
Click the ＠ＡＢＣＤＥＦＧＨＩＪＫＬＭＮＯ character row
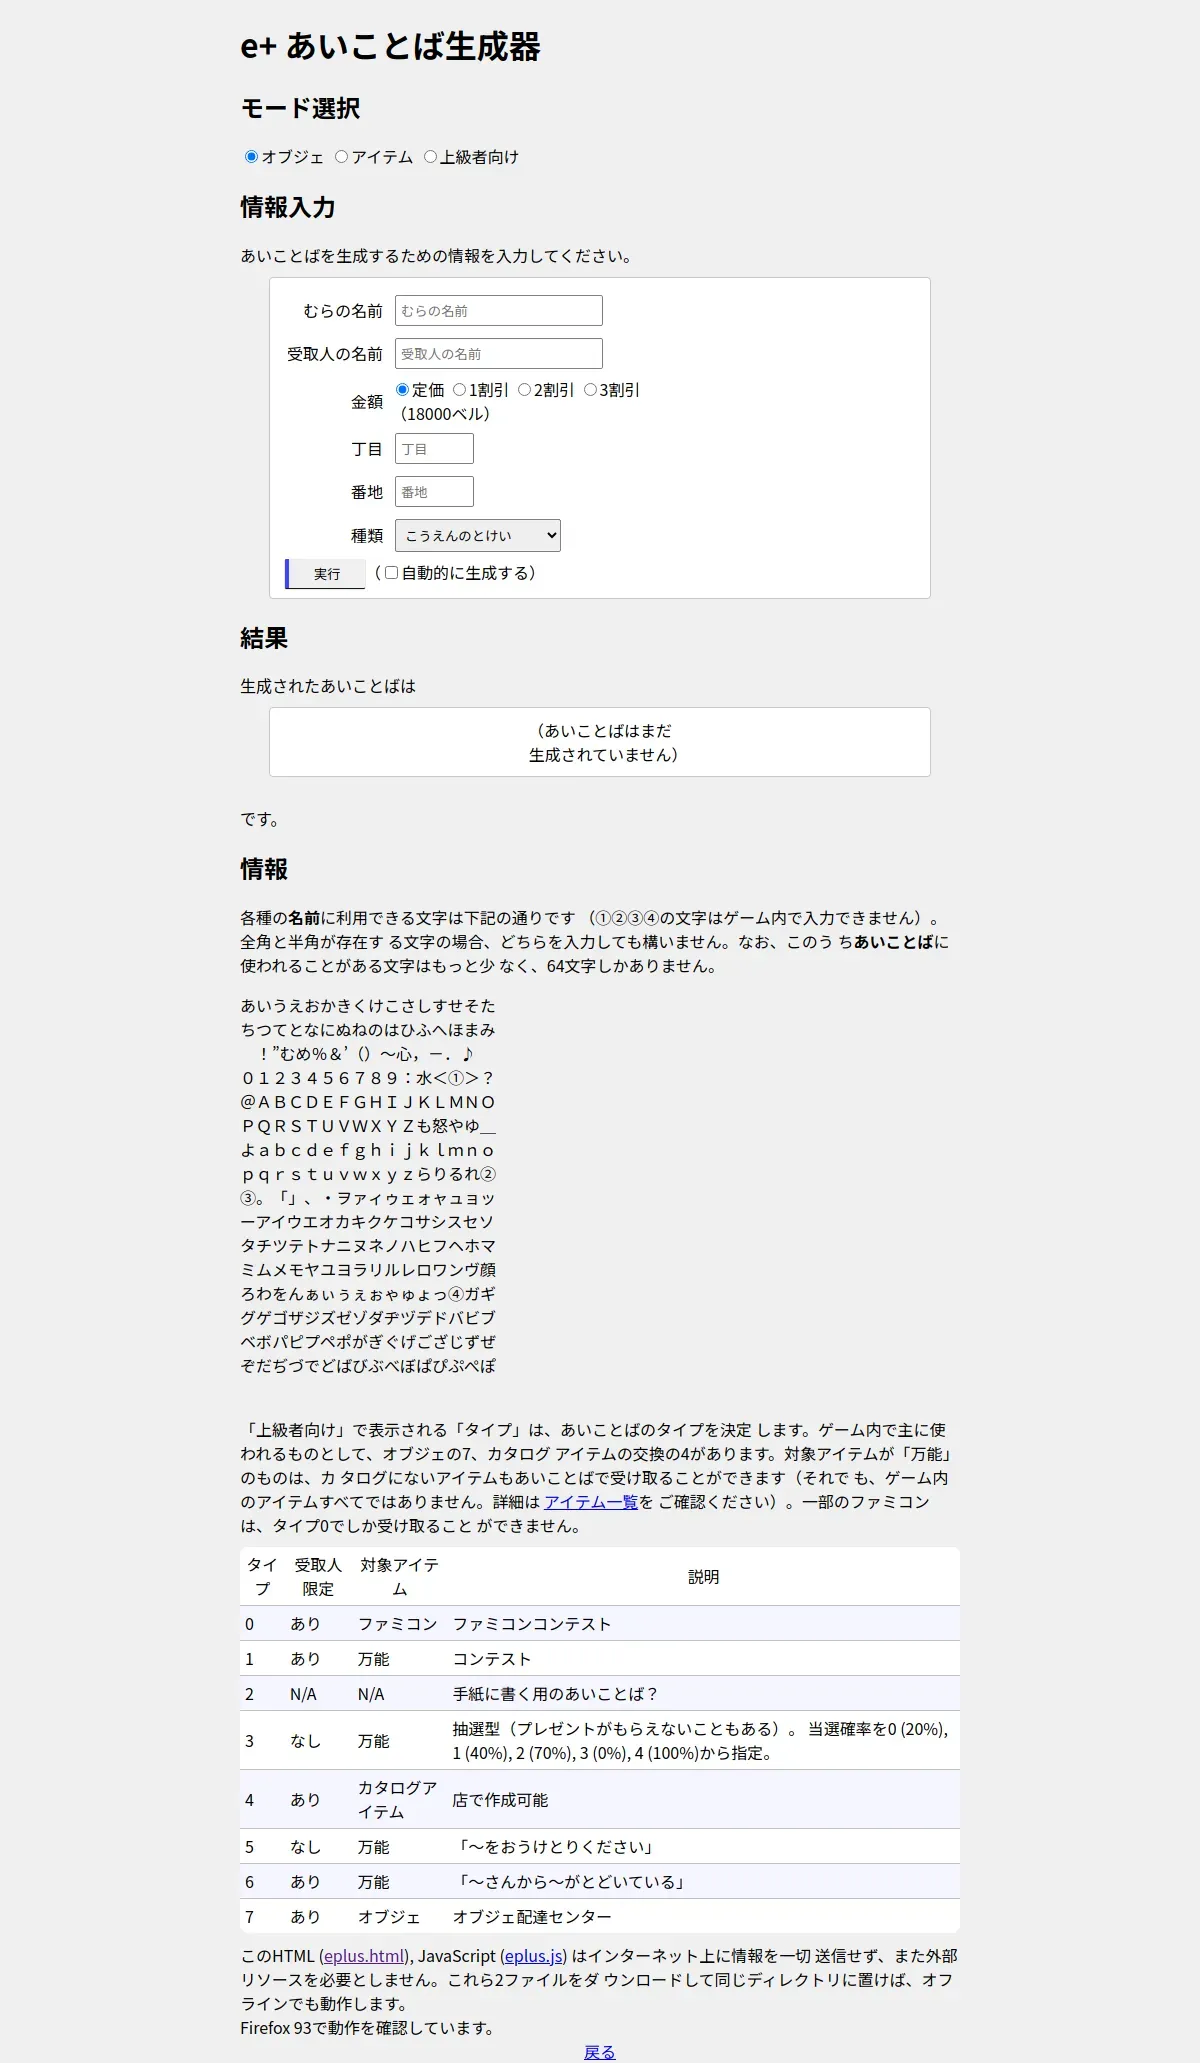[368, 1102]
